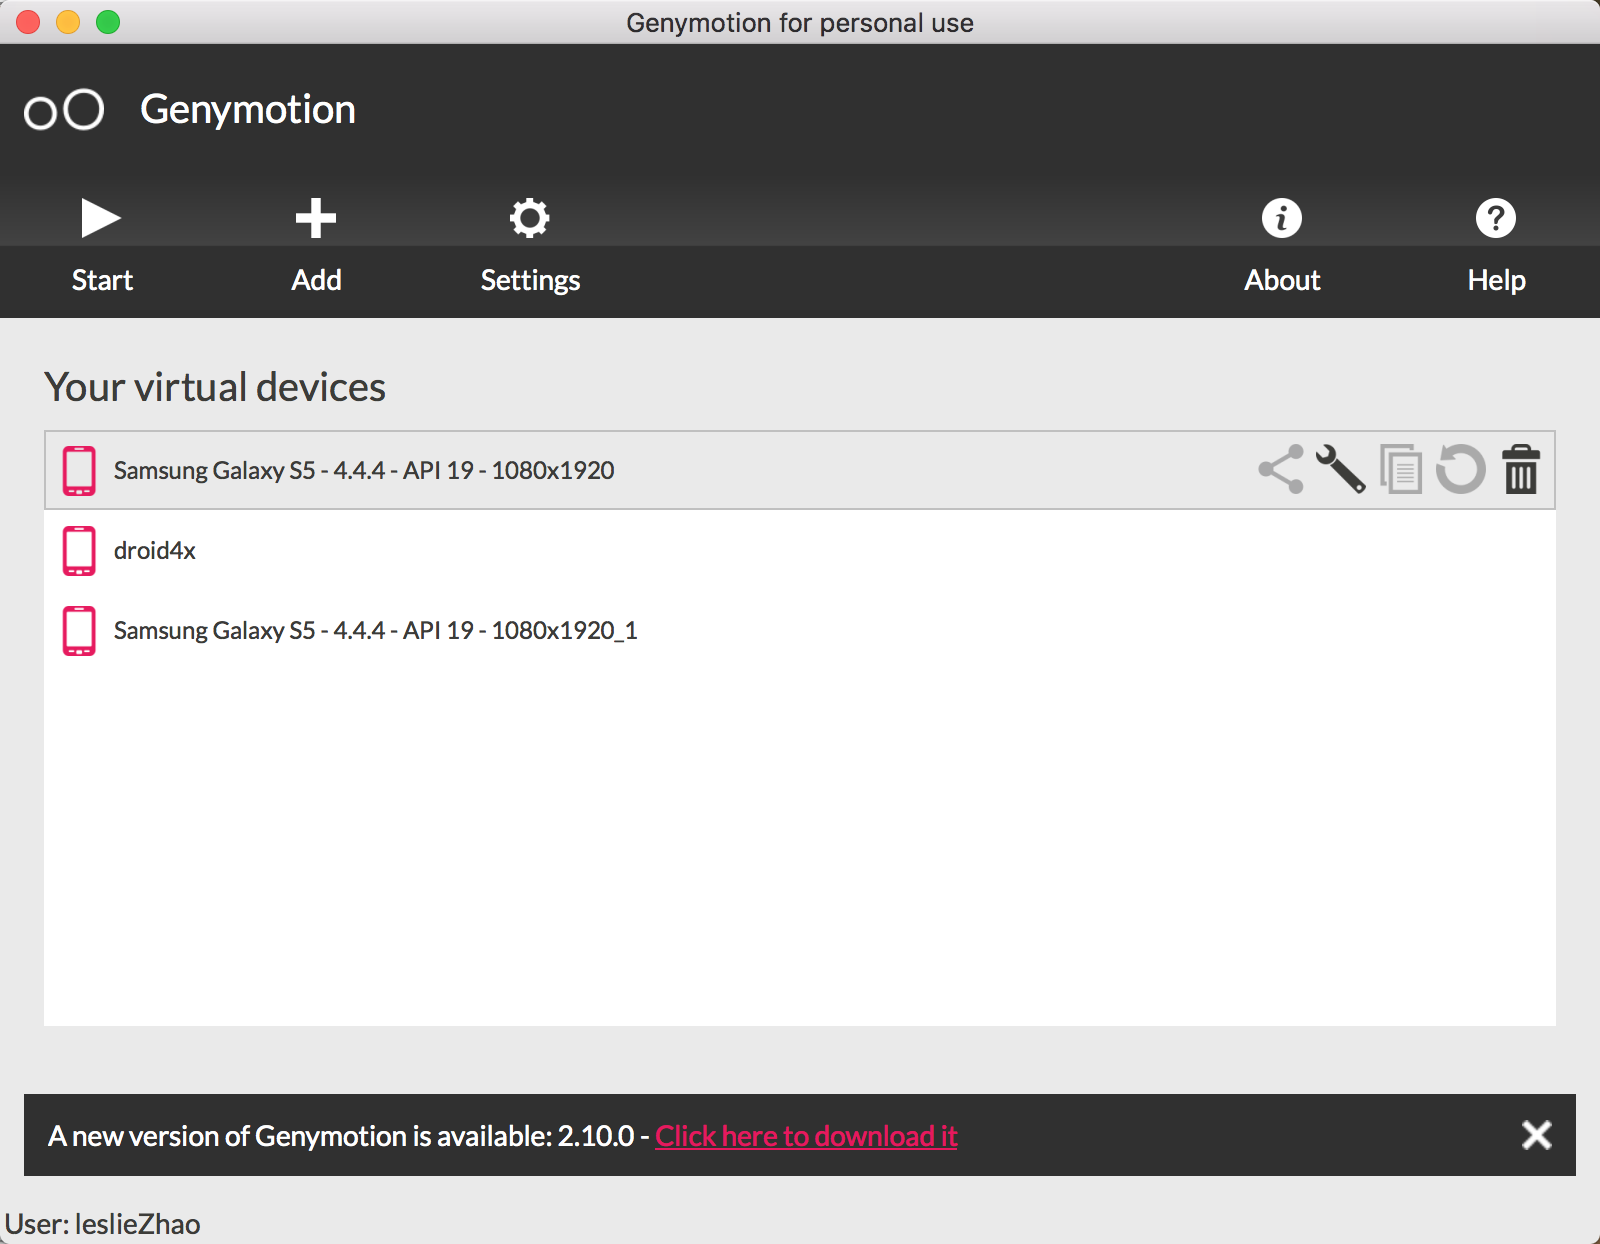
Task: Maximize the Genymotion window
Action: (108, 22)
